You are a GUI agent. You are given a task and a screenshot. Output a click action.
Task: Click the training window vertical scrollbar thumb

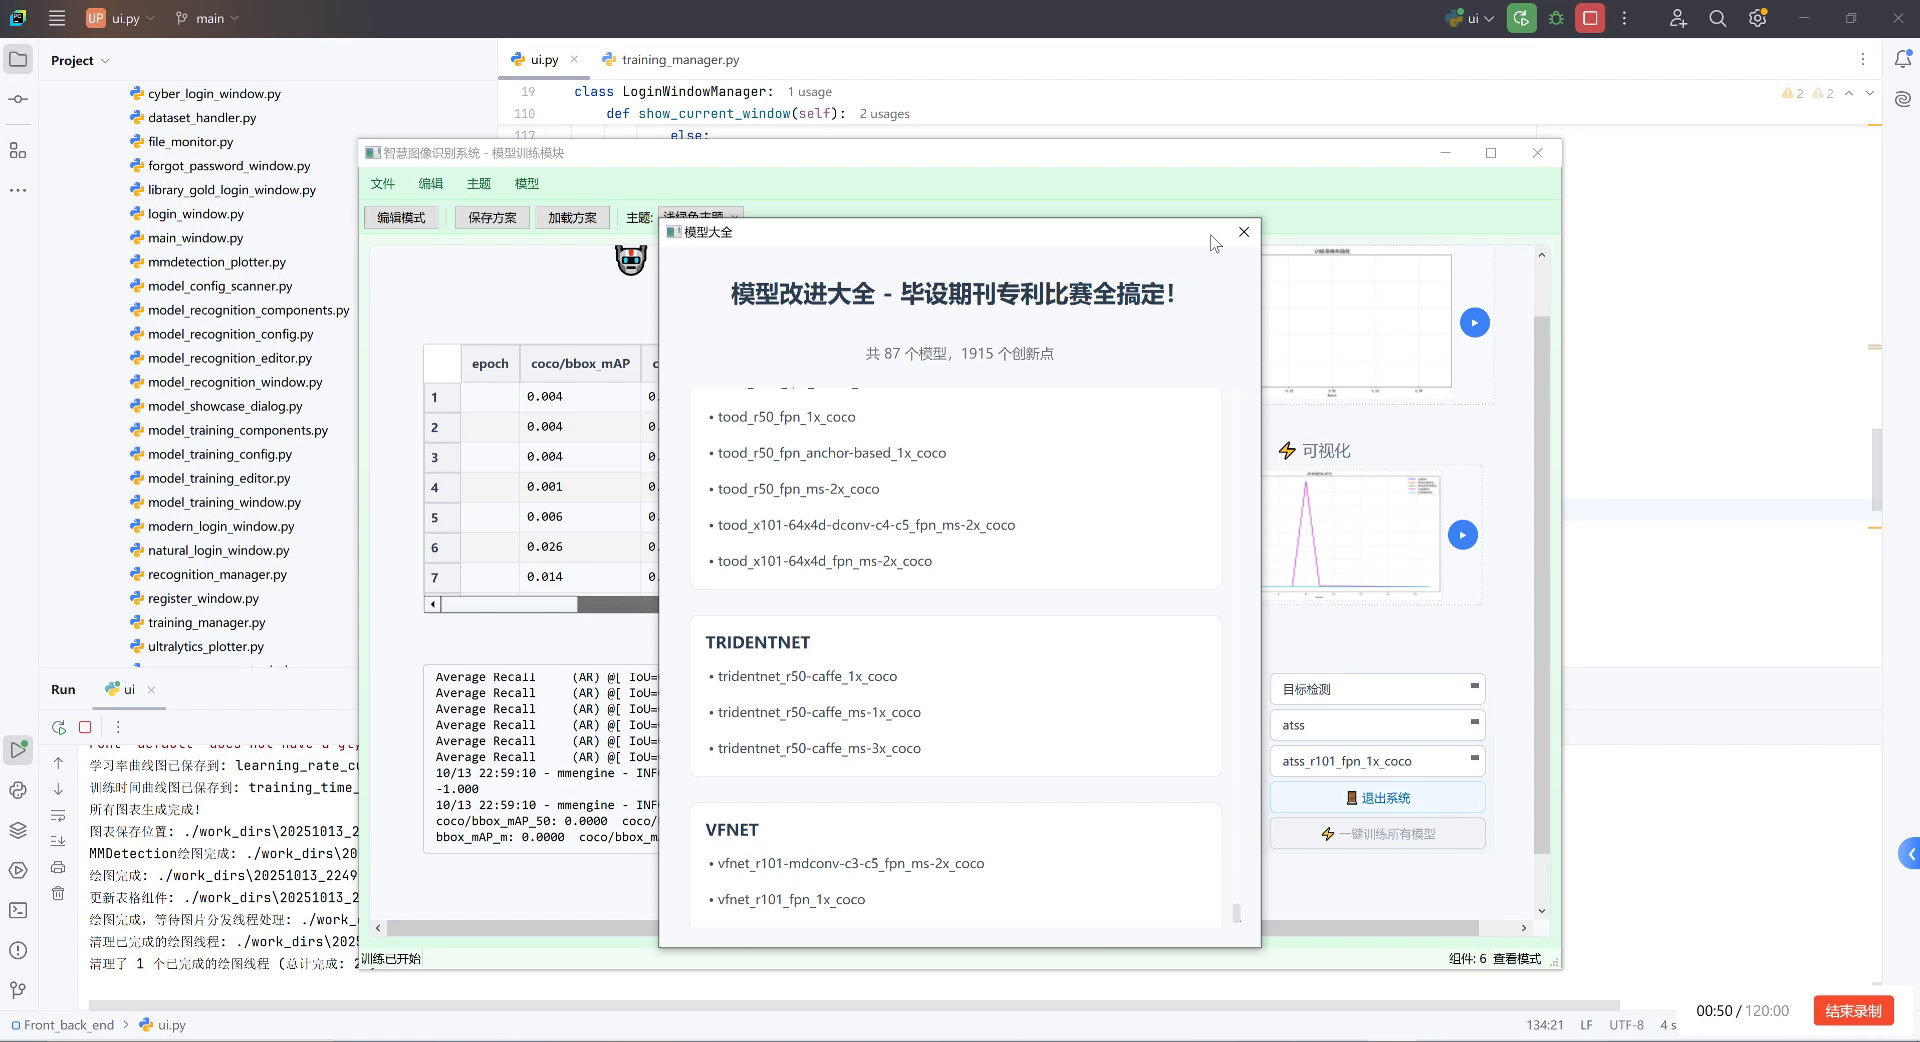tap(1541, 583)
